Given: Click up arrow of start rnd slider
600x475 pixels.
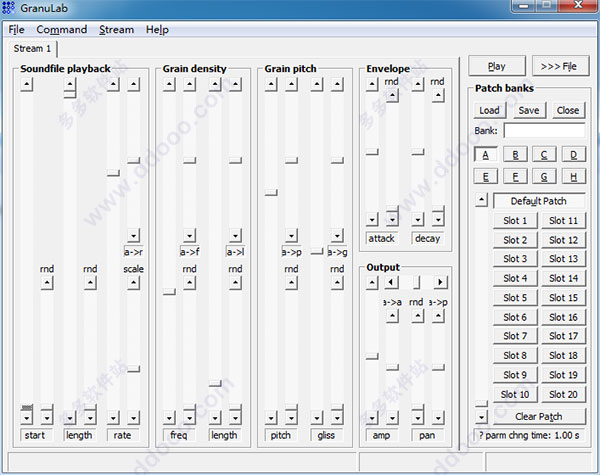Looking at the screenshot, I should (x=47, y=283).
